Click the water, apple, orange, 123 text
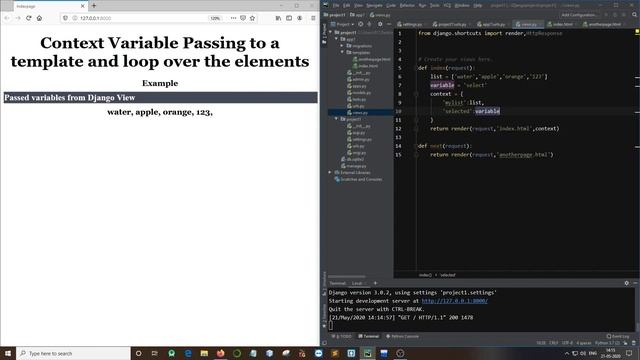 click(x=160, y=112)
